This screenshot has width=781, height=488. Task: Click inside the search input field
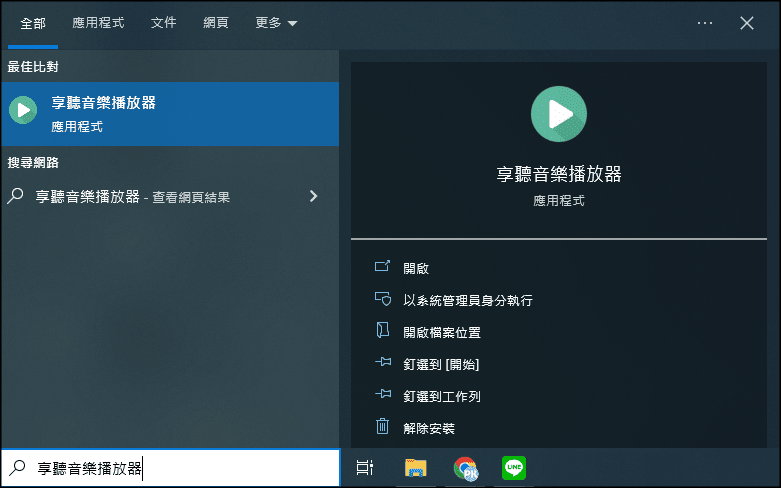pos(170,468)
